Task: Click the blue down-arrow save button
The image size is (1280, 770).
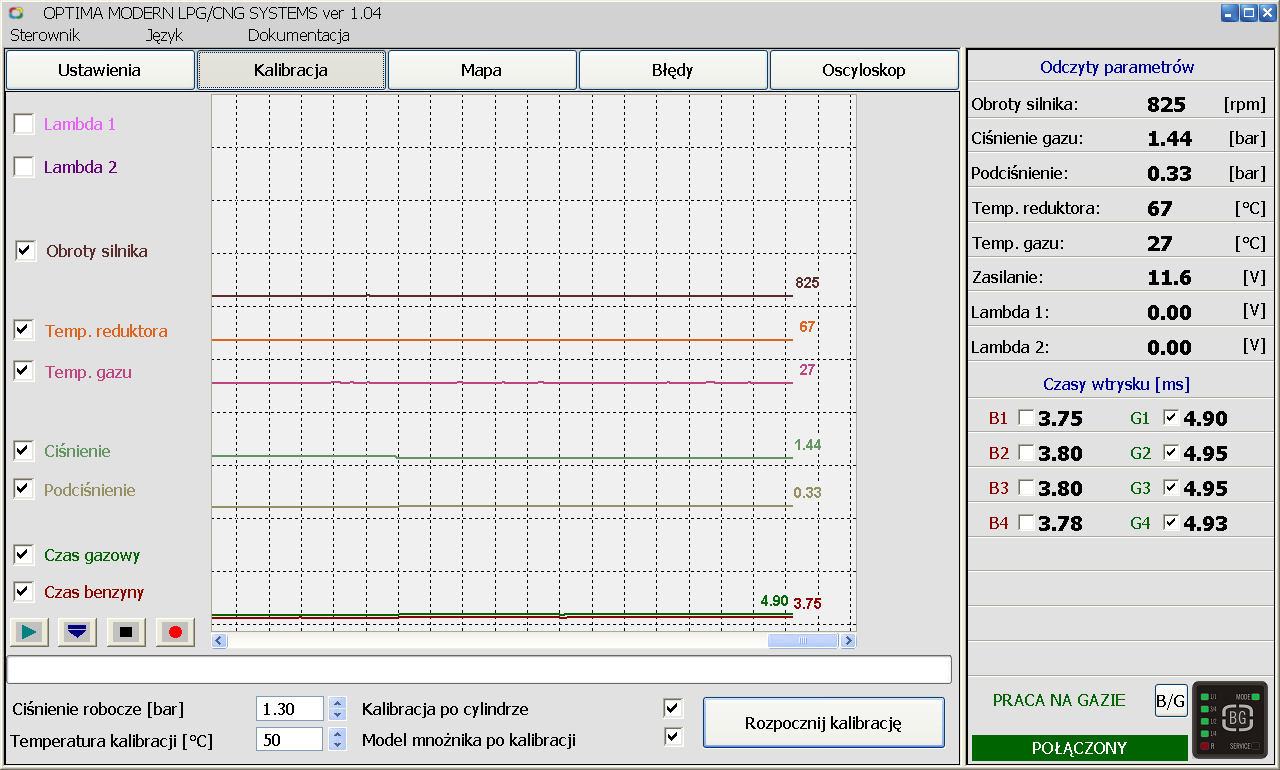Action: coord(78,632)
